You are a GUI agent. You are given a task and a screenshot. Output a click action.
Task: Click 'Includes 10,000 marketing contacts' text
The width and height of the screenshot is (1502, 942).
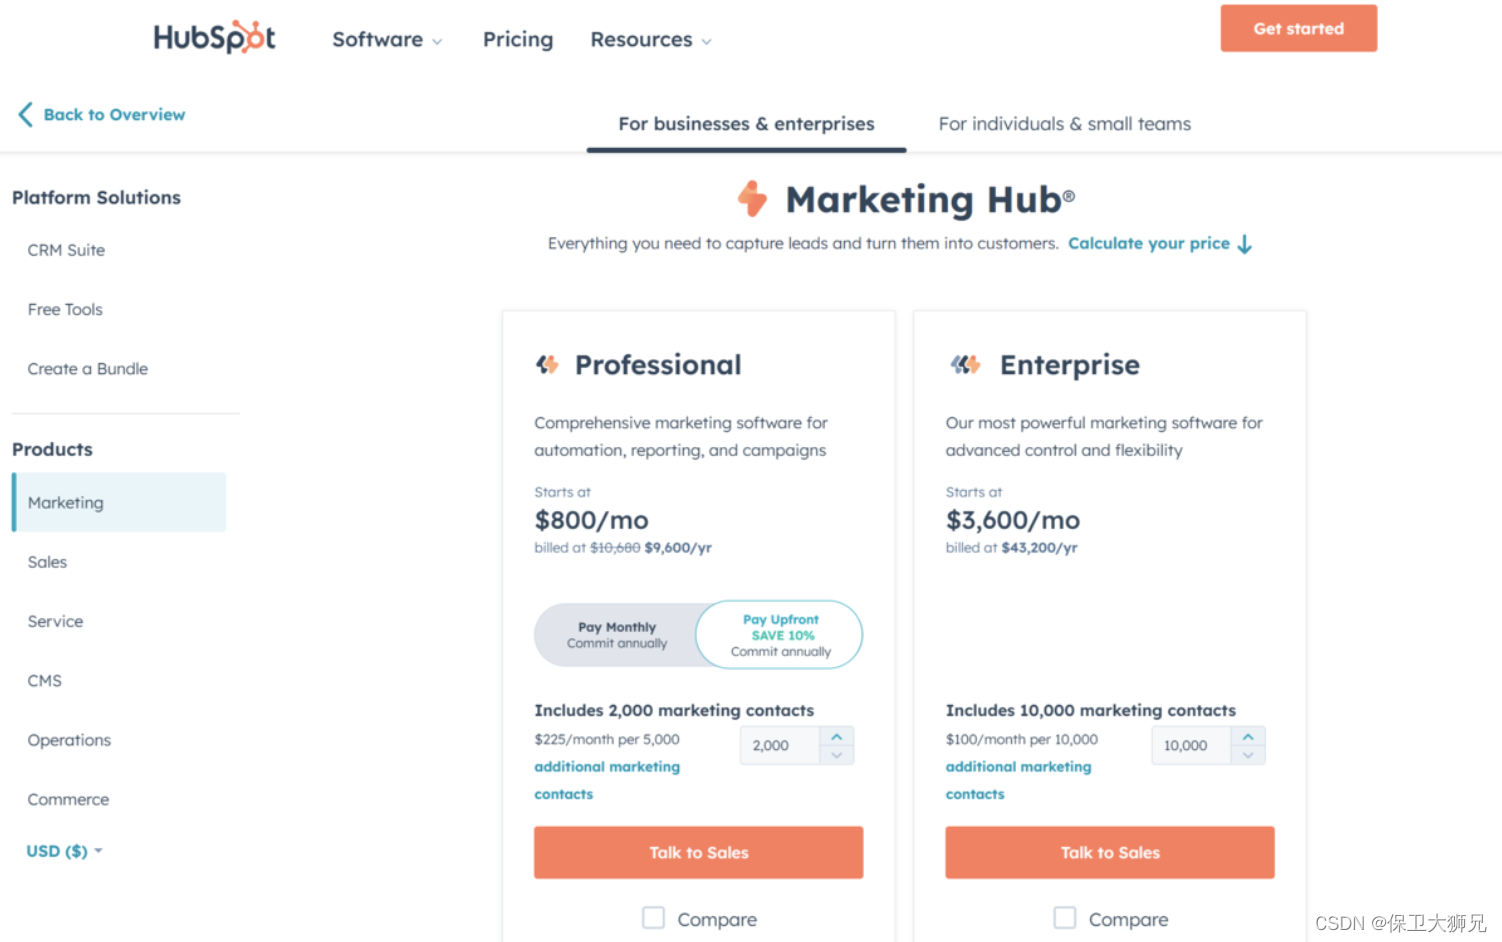(x=1091, y=710)
